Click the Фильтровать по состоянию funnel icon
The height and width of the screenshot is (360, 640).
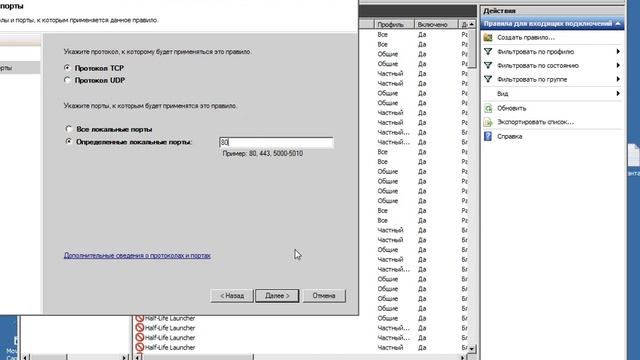pos(488,65)
